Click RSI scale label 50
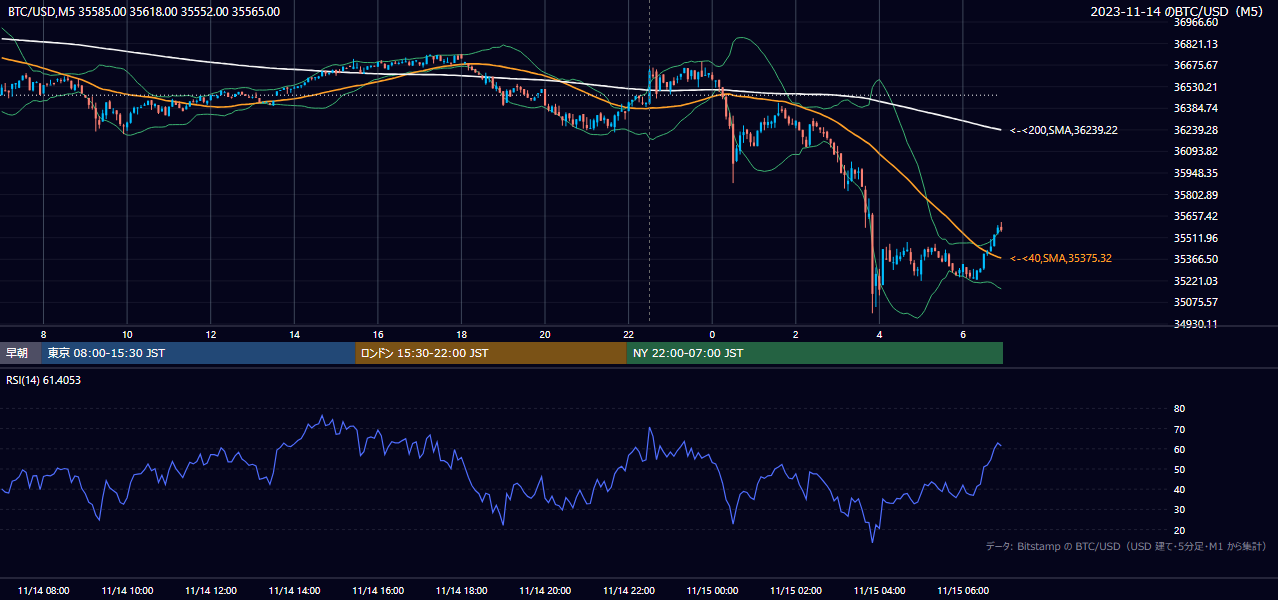Viewport: 1278px width, 600px height. click(1179, 470)
